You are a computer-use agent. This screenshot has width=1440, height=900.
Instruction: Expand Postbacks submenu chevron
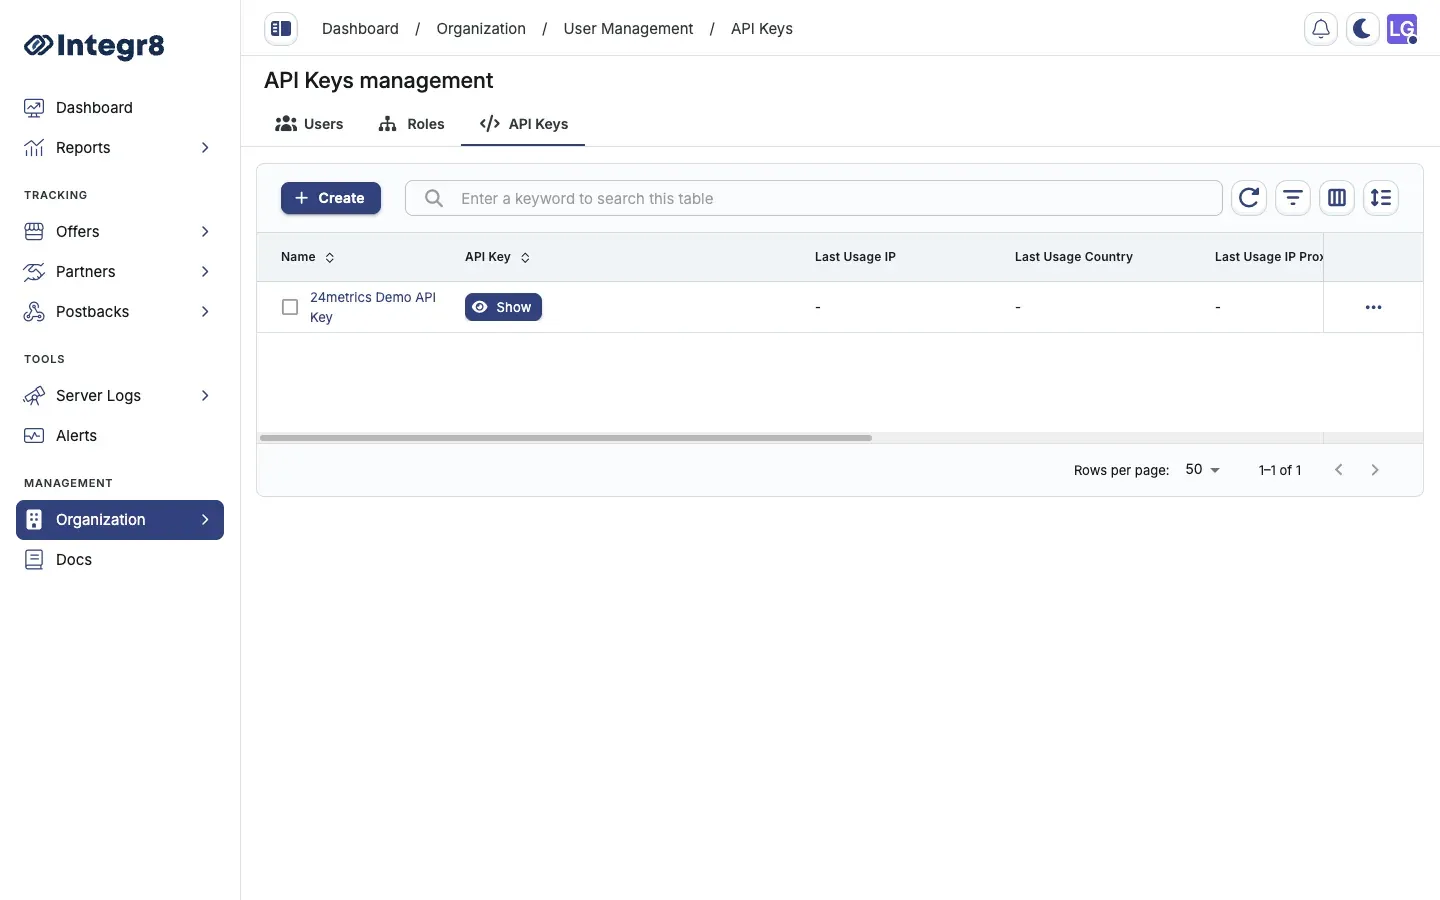coord(205,312)
